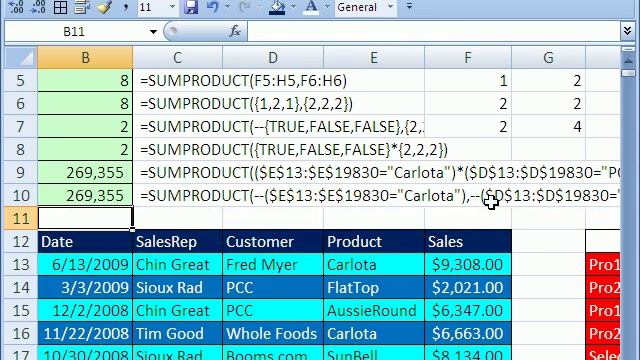Click cell F5 showing 1
This screenshot has width=640, height=360.
click(x=468, y=81)
